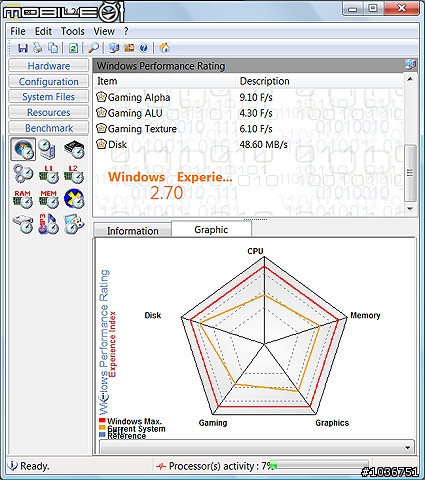The width and height of the screenshot is (425, 480).
Task: Open the File menu
Action: 18,31
